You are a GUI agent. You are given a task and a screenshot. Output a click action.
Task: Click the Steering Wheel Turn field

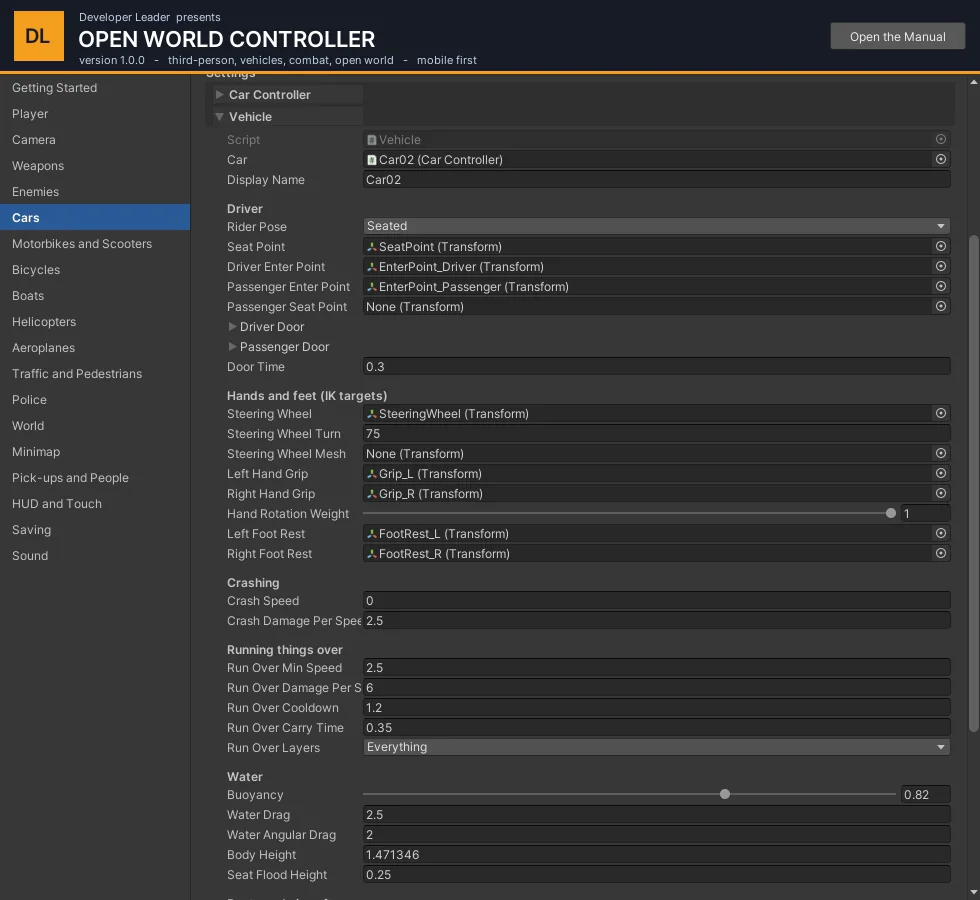point(656,434)
